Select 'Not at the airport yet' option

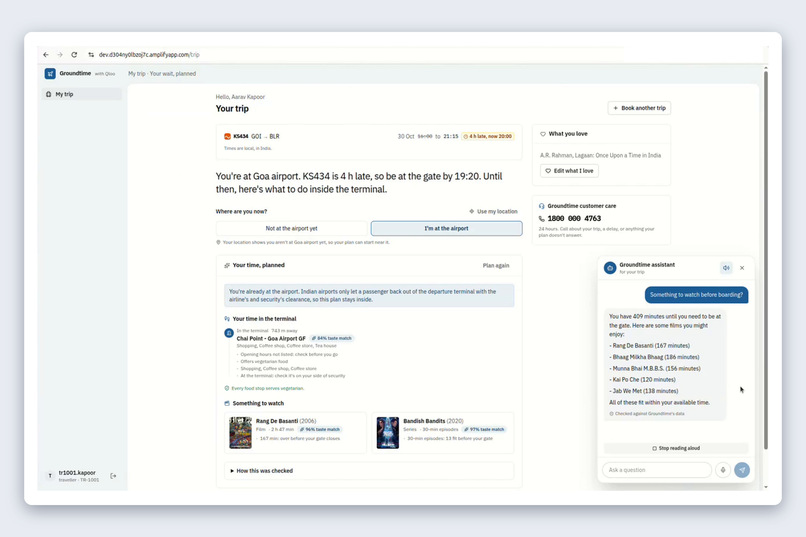[x=291, y=228]
